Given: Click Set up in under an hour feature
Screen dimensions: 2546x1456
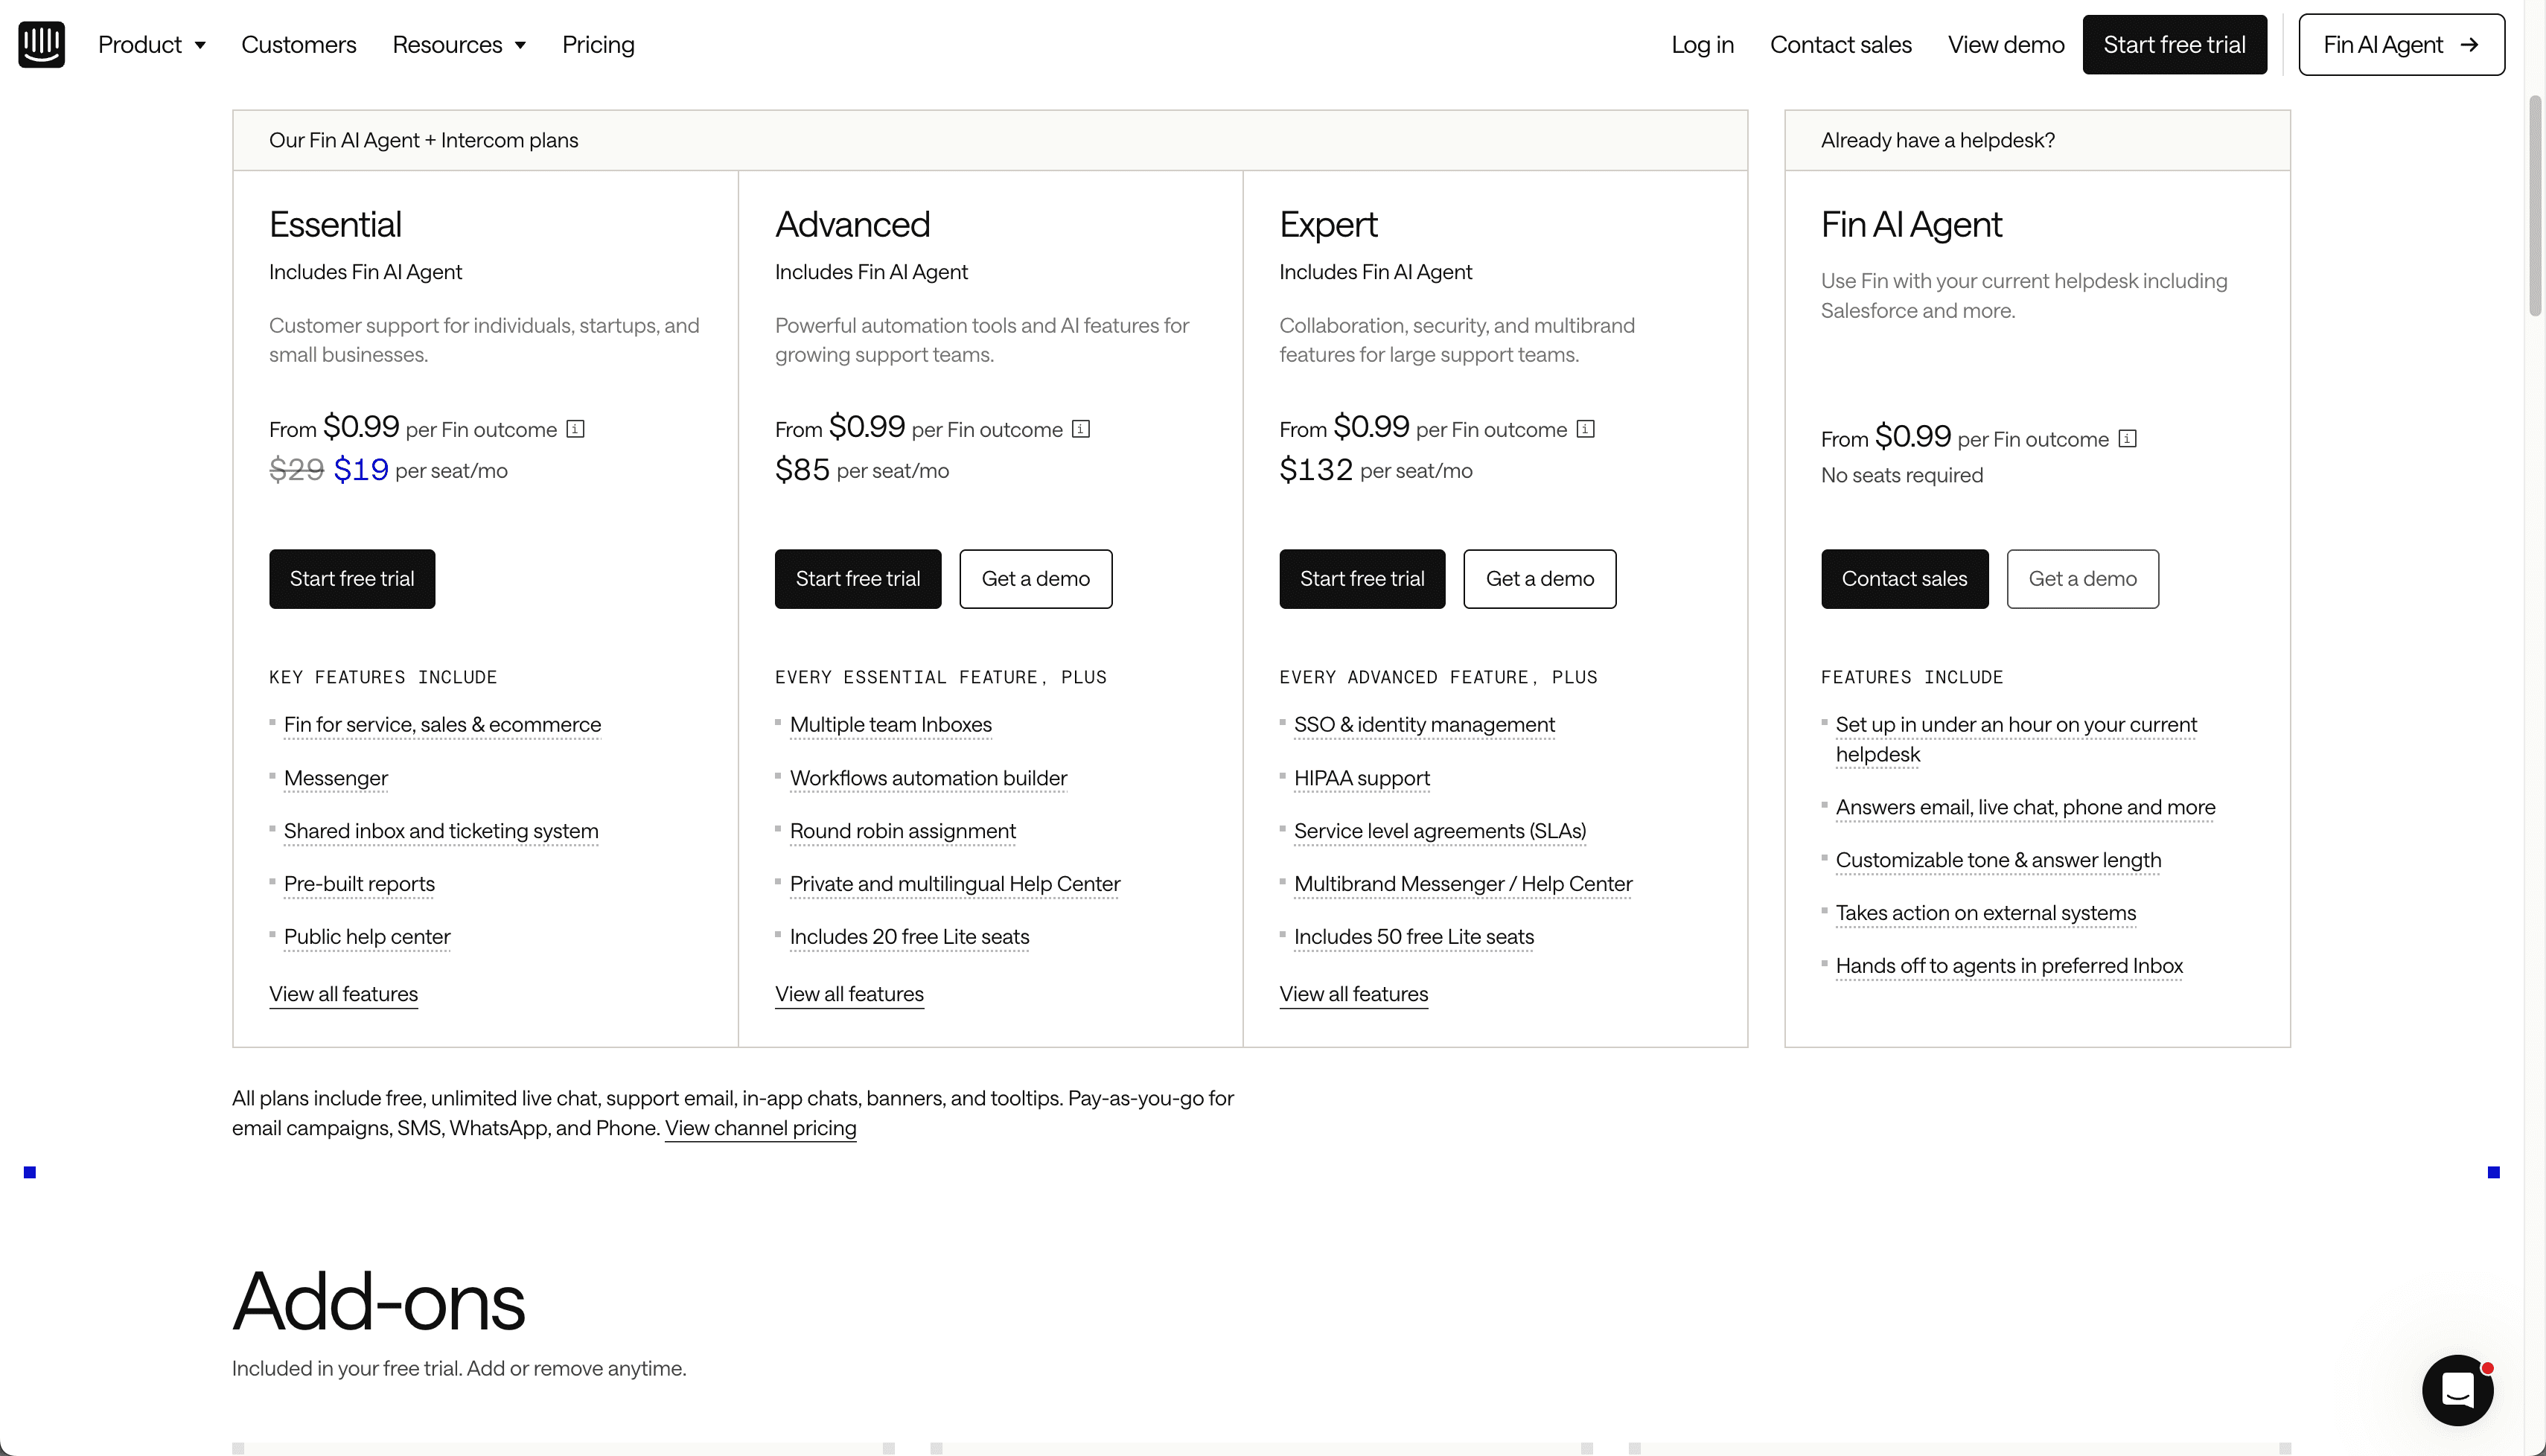Looking at the screenshot, I should click(x=2017, y=739).
